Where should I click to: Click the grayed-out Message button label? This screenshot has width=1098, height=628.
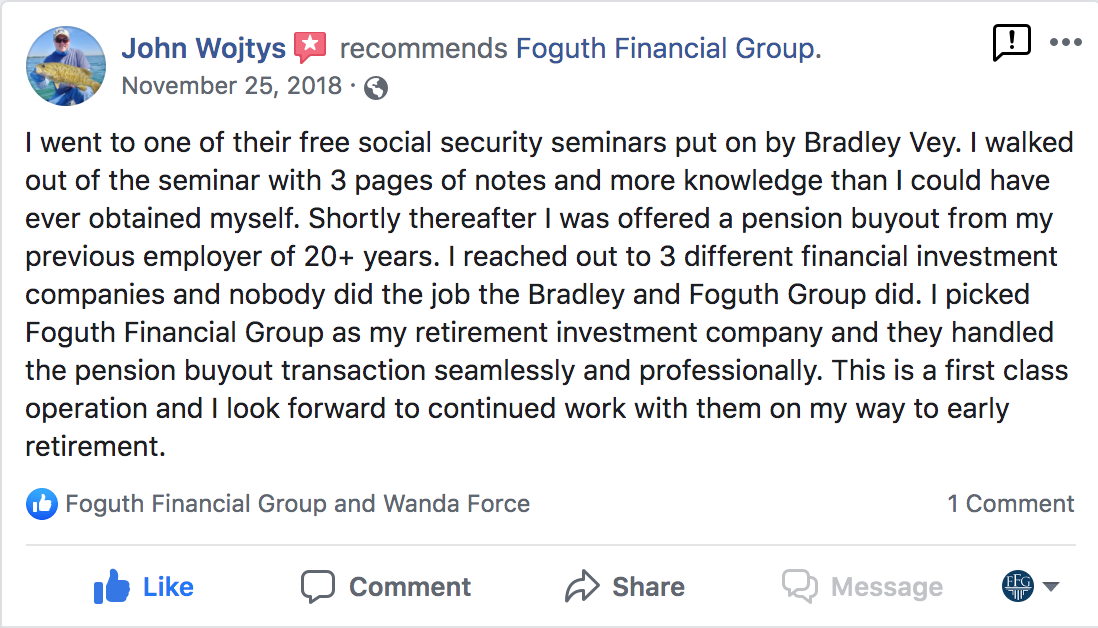(x=885, y=587)
